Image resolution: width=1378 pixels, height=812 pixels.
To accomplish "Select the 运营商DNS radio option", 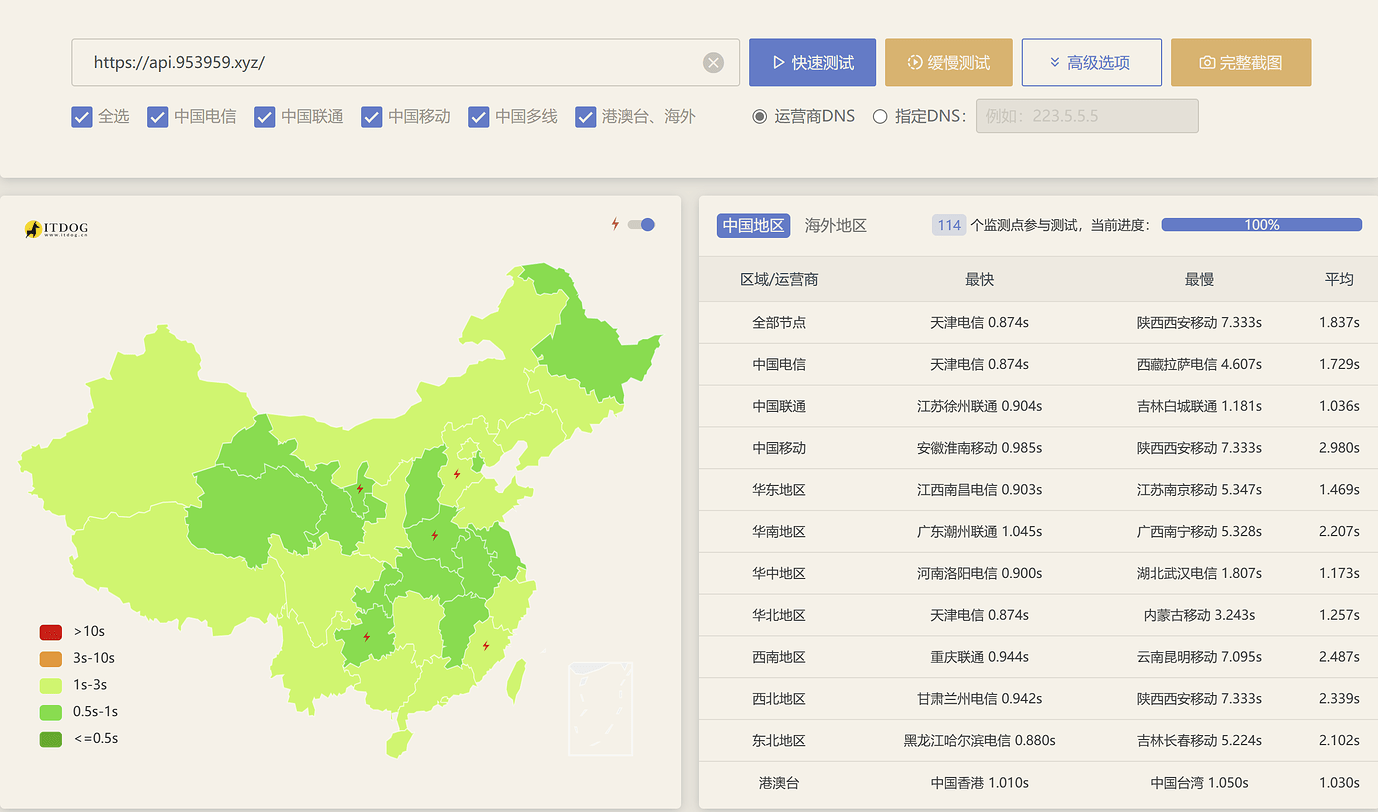I will coord(760,116).
